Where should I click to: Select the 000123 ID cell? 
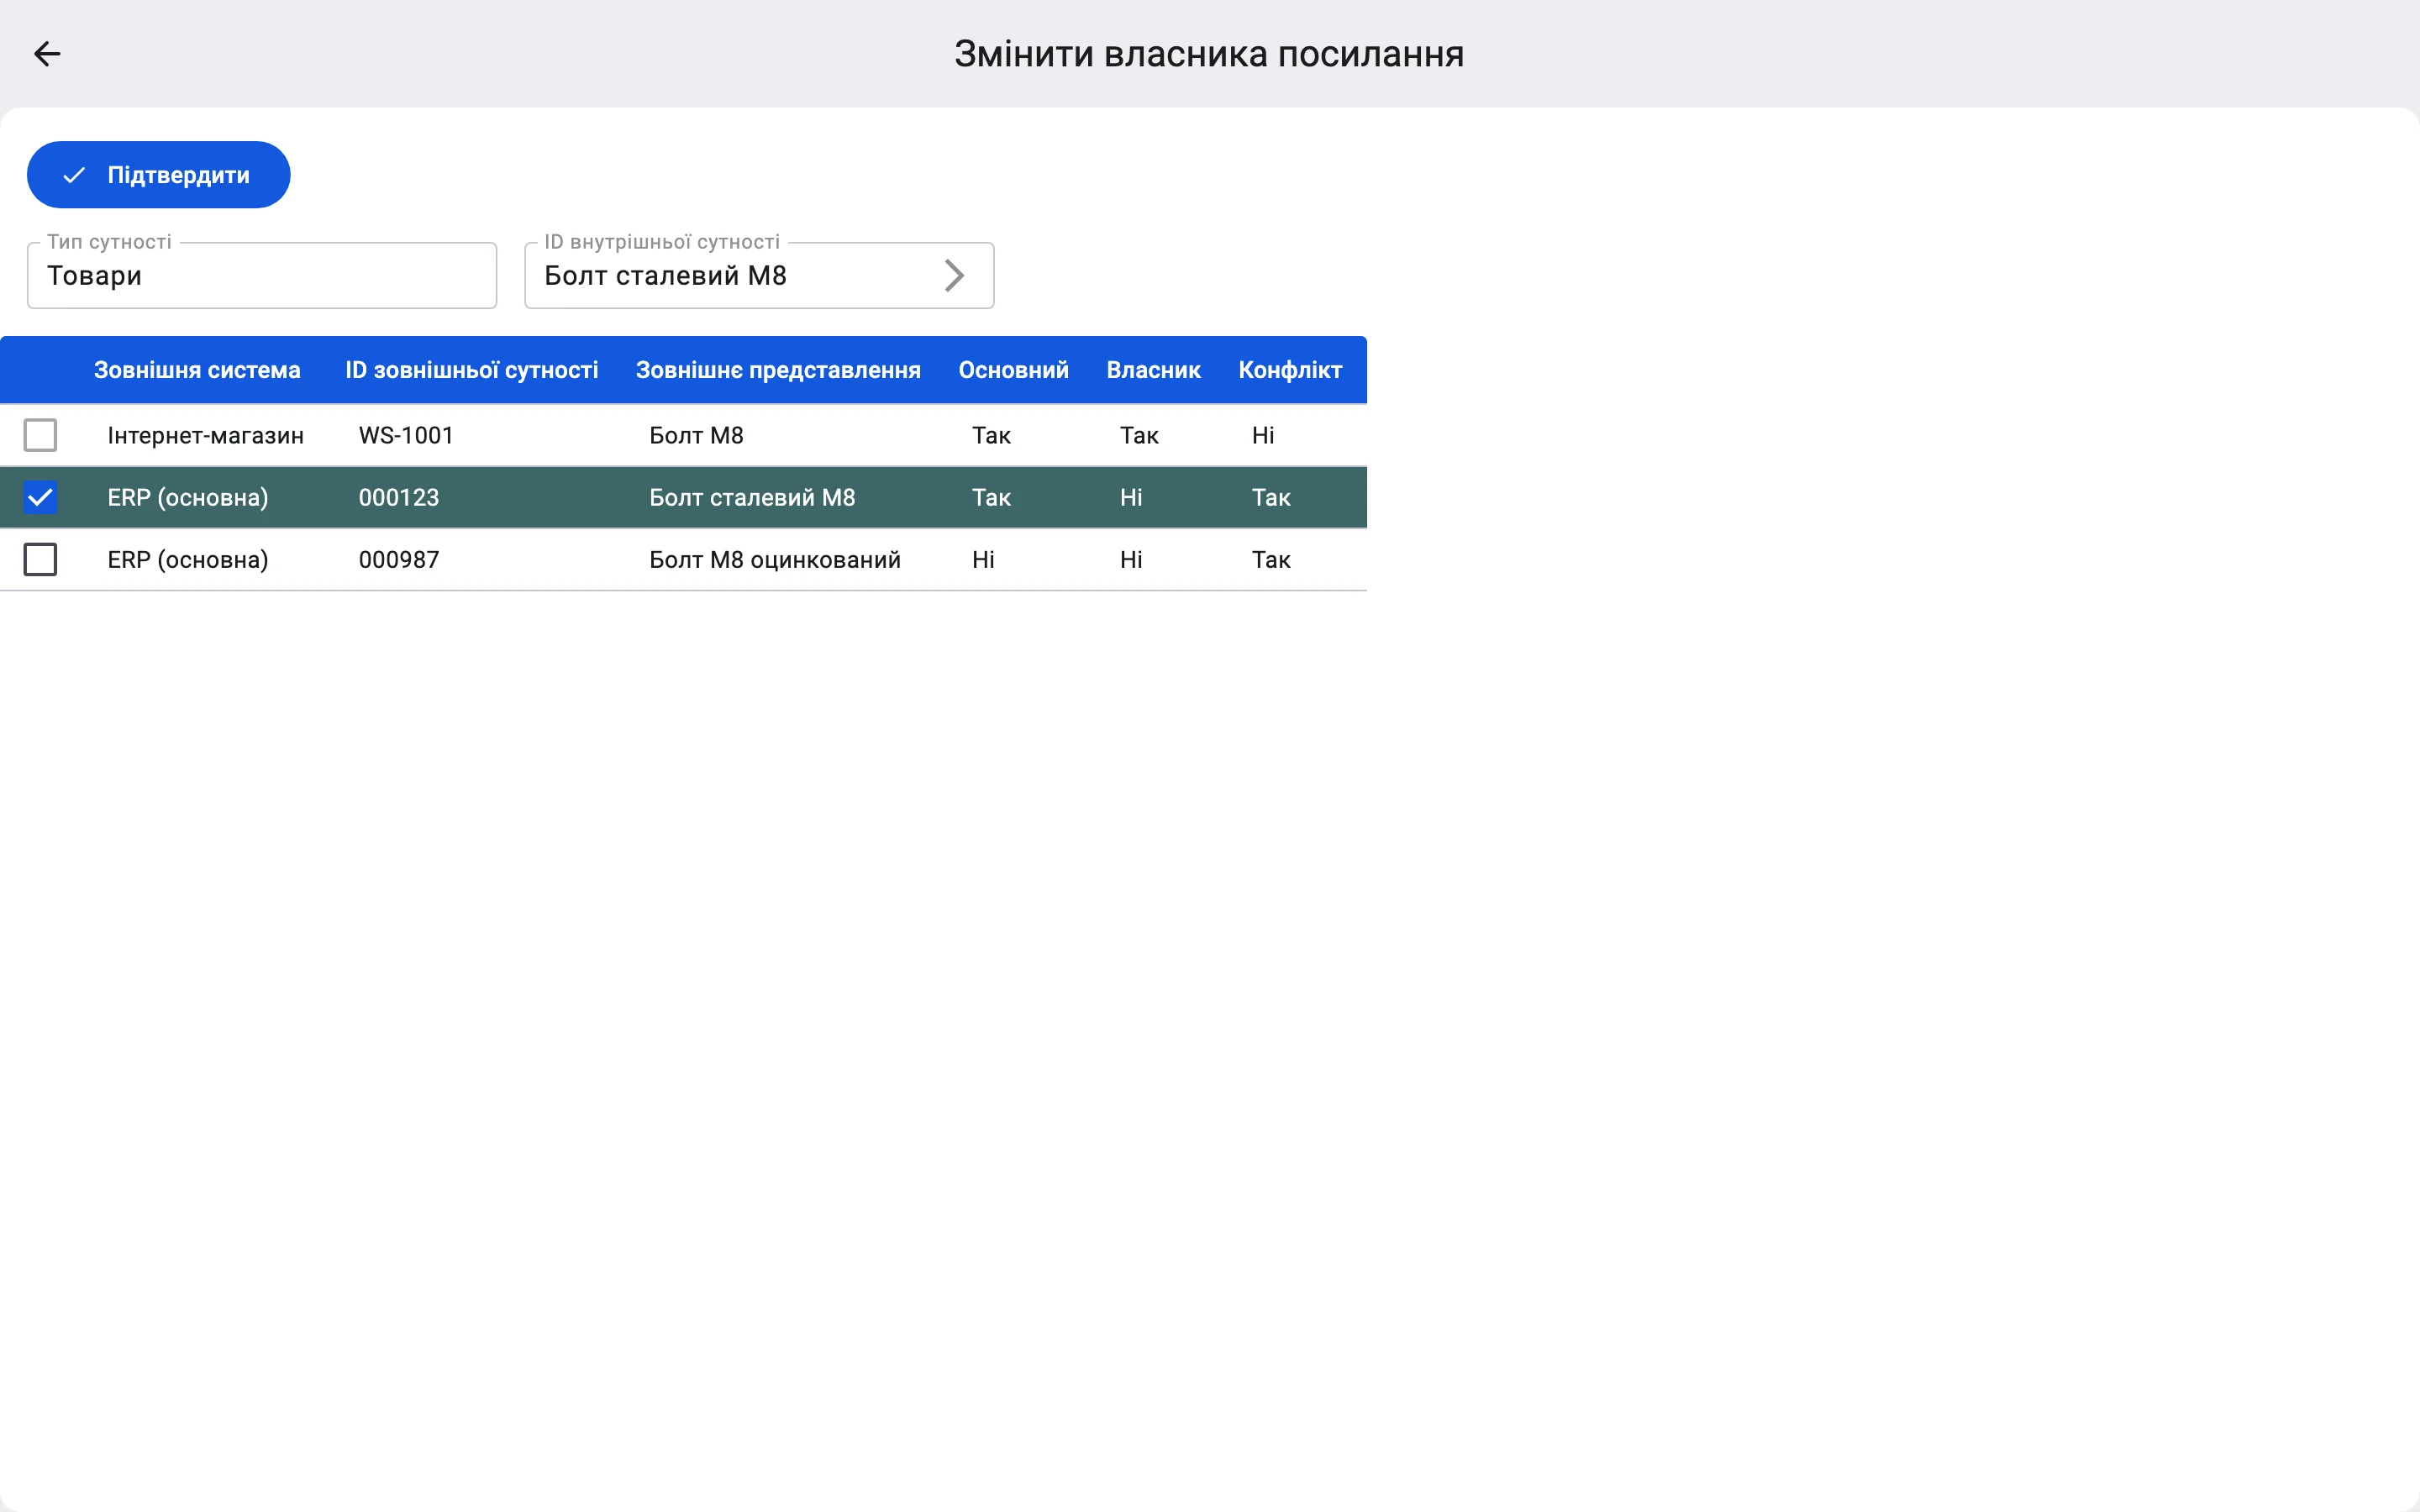[x=399, y=497]
